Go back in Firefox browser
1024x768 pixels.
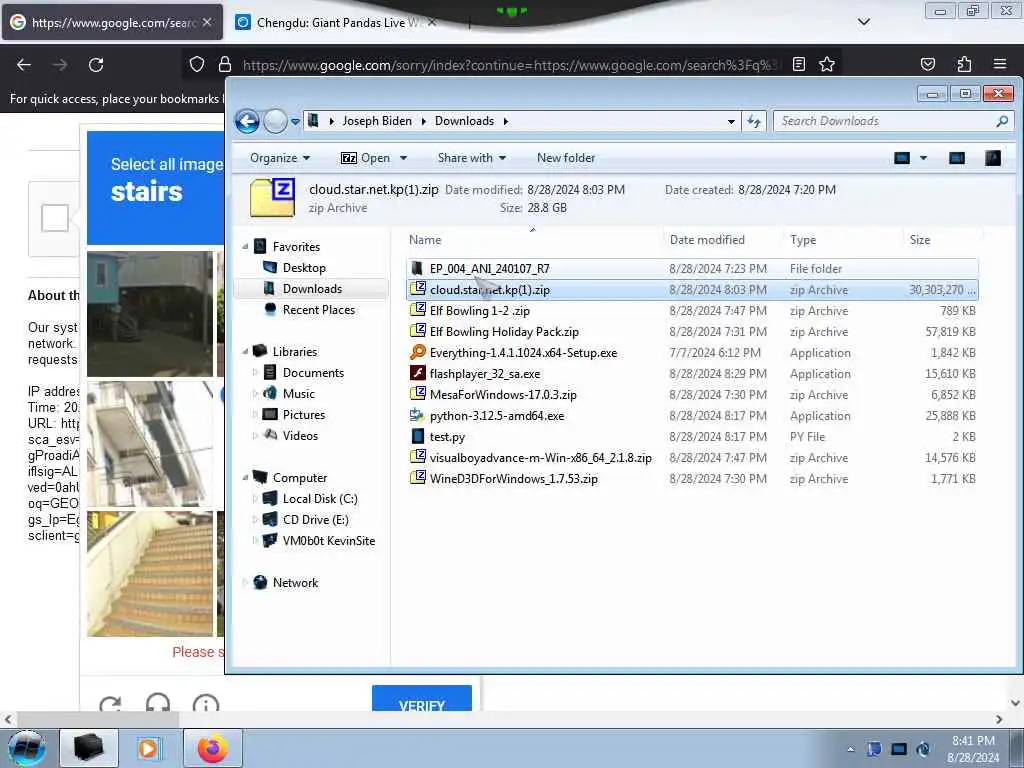pyautogui.click(x=24, y=65)
